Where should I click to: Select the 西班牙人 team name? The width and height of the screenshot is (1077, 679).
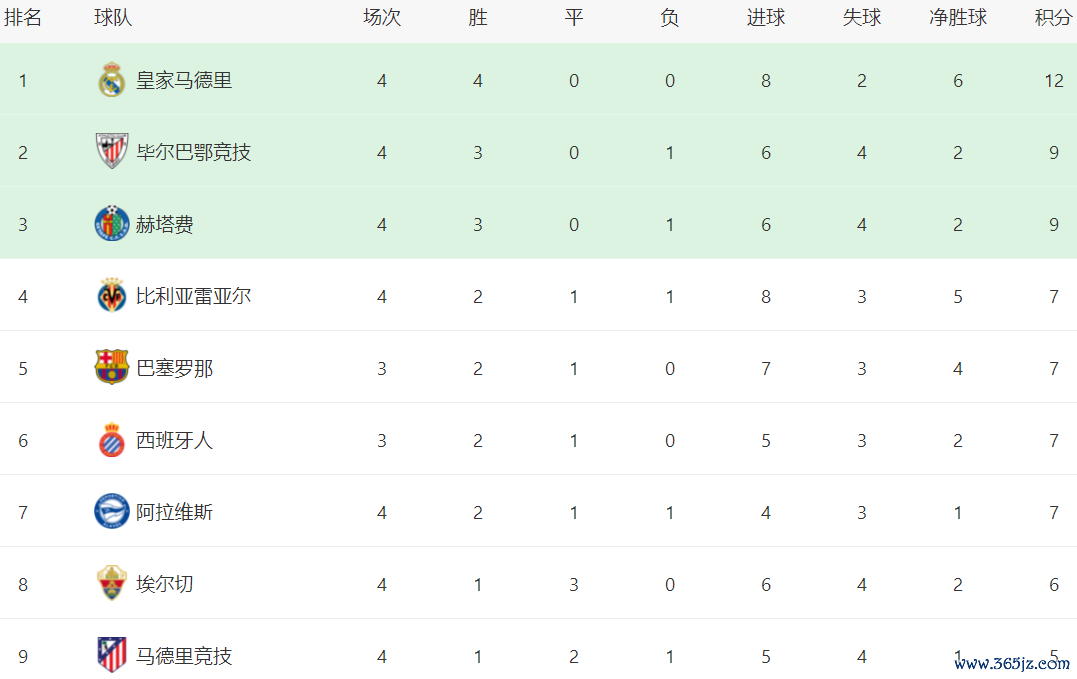coord(174,440)
